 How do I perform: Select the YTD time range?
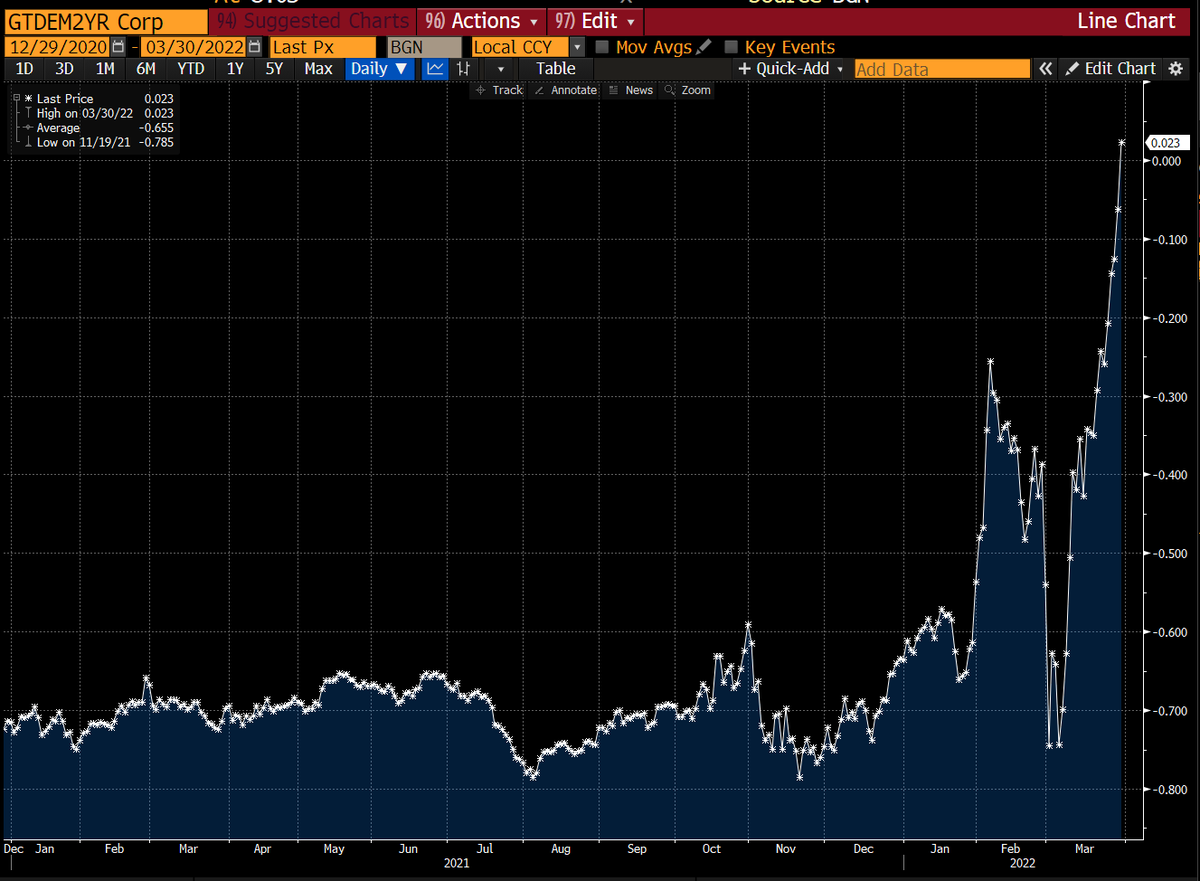191,69
